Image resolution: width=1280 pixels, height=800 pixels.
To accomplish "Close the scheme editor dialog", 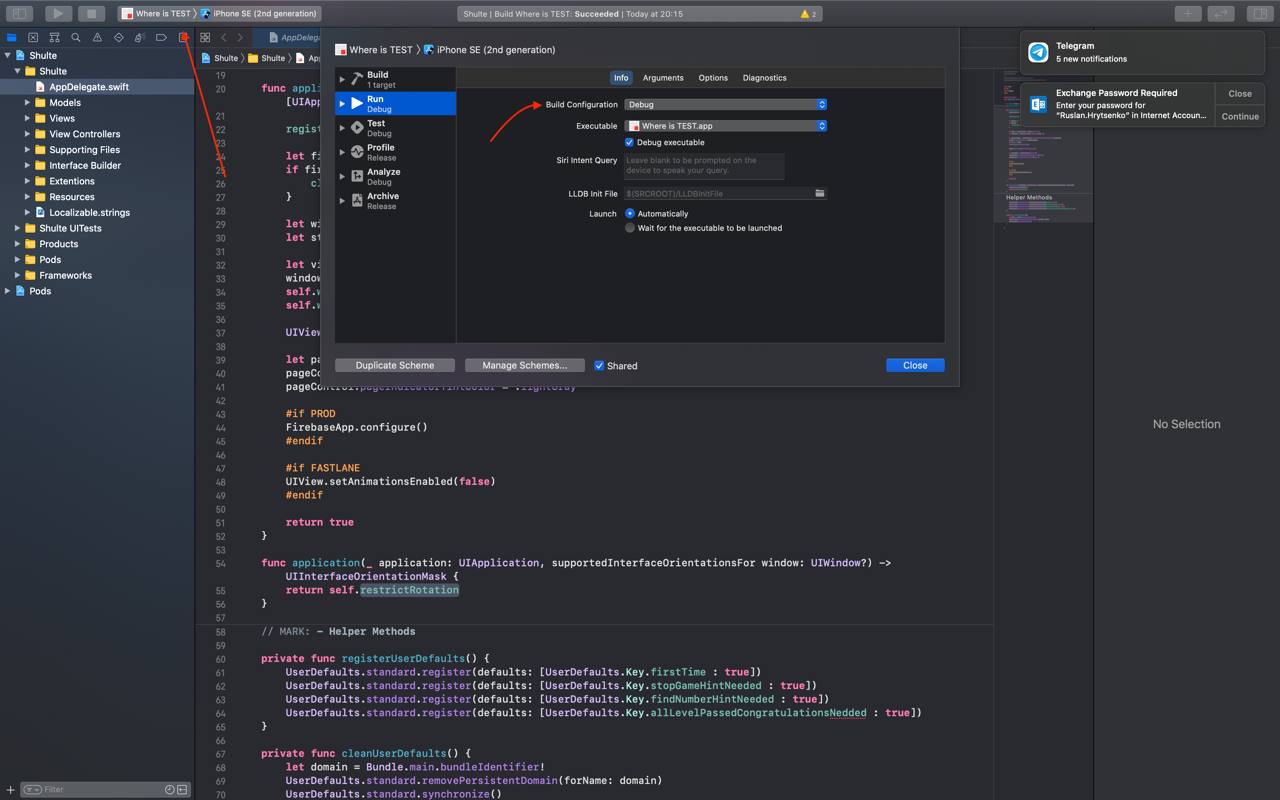I will (x=915, y=366).
